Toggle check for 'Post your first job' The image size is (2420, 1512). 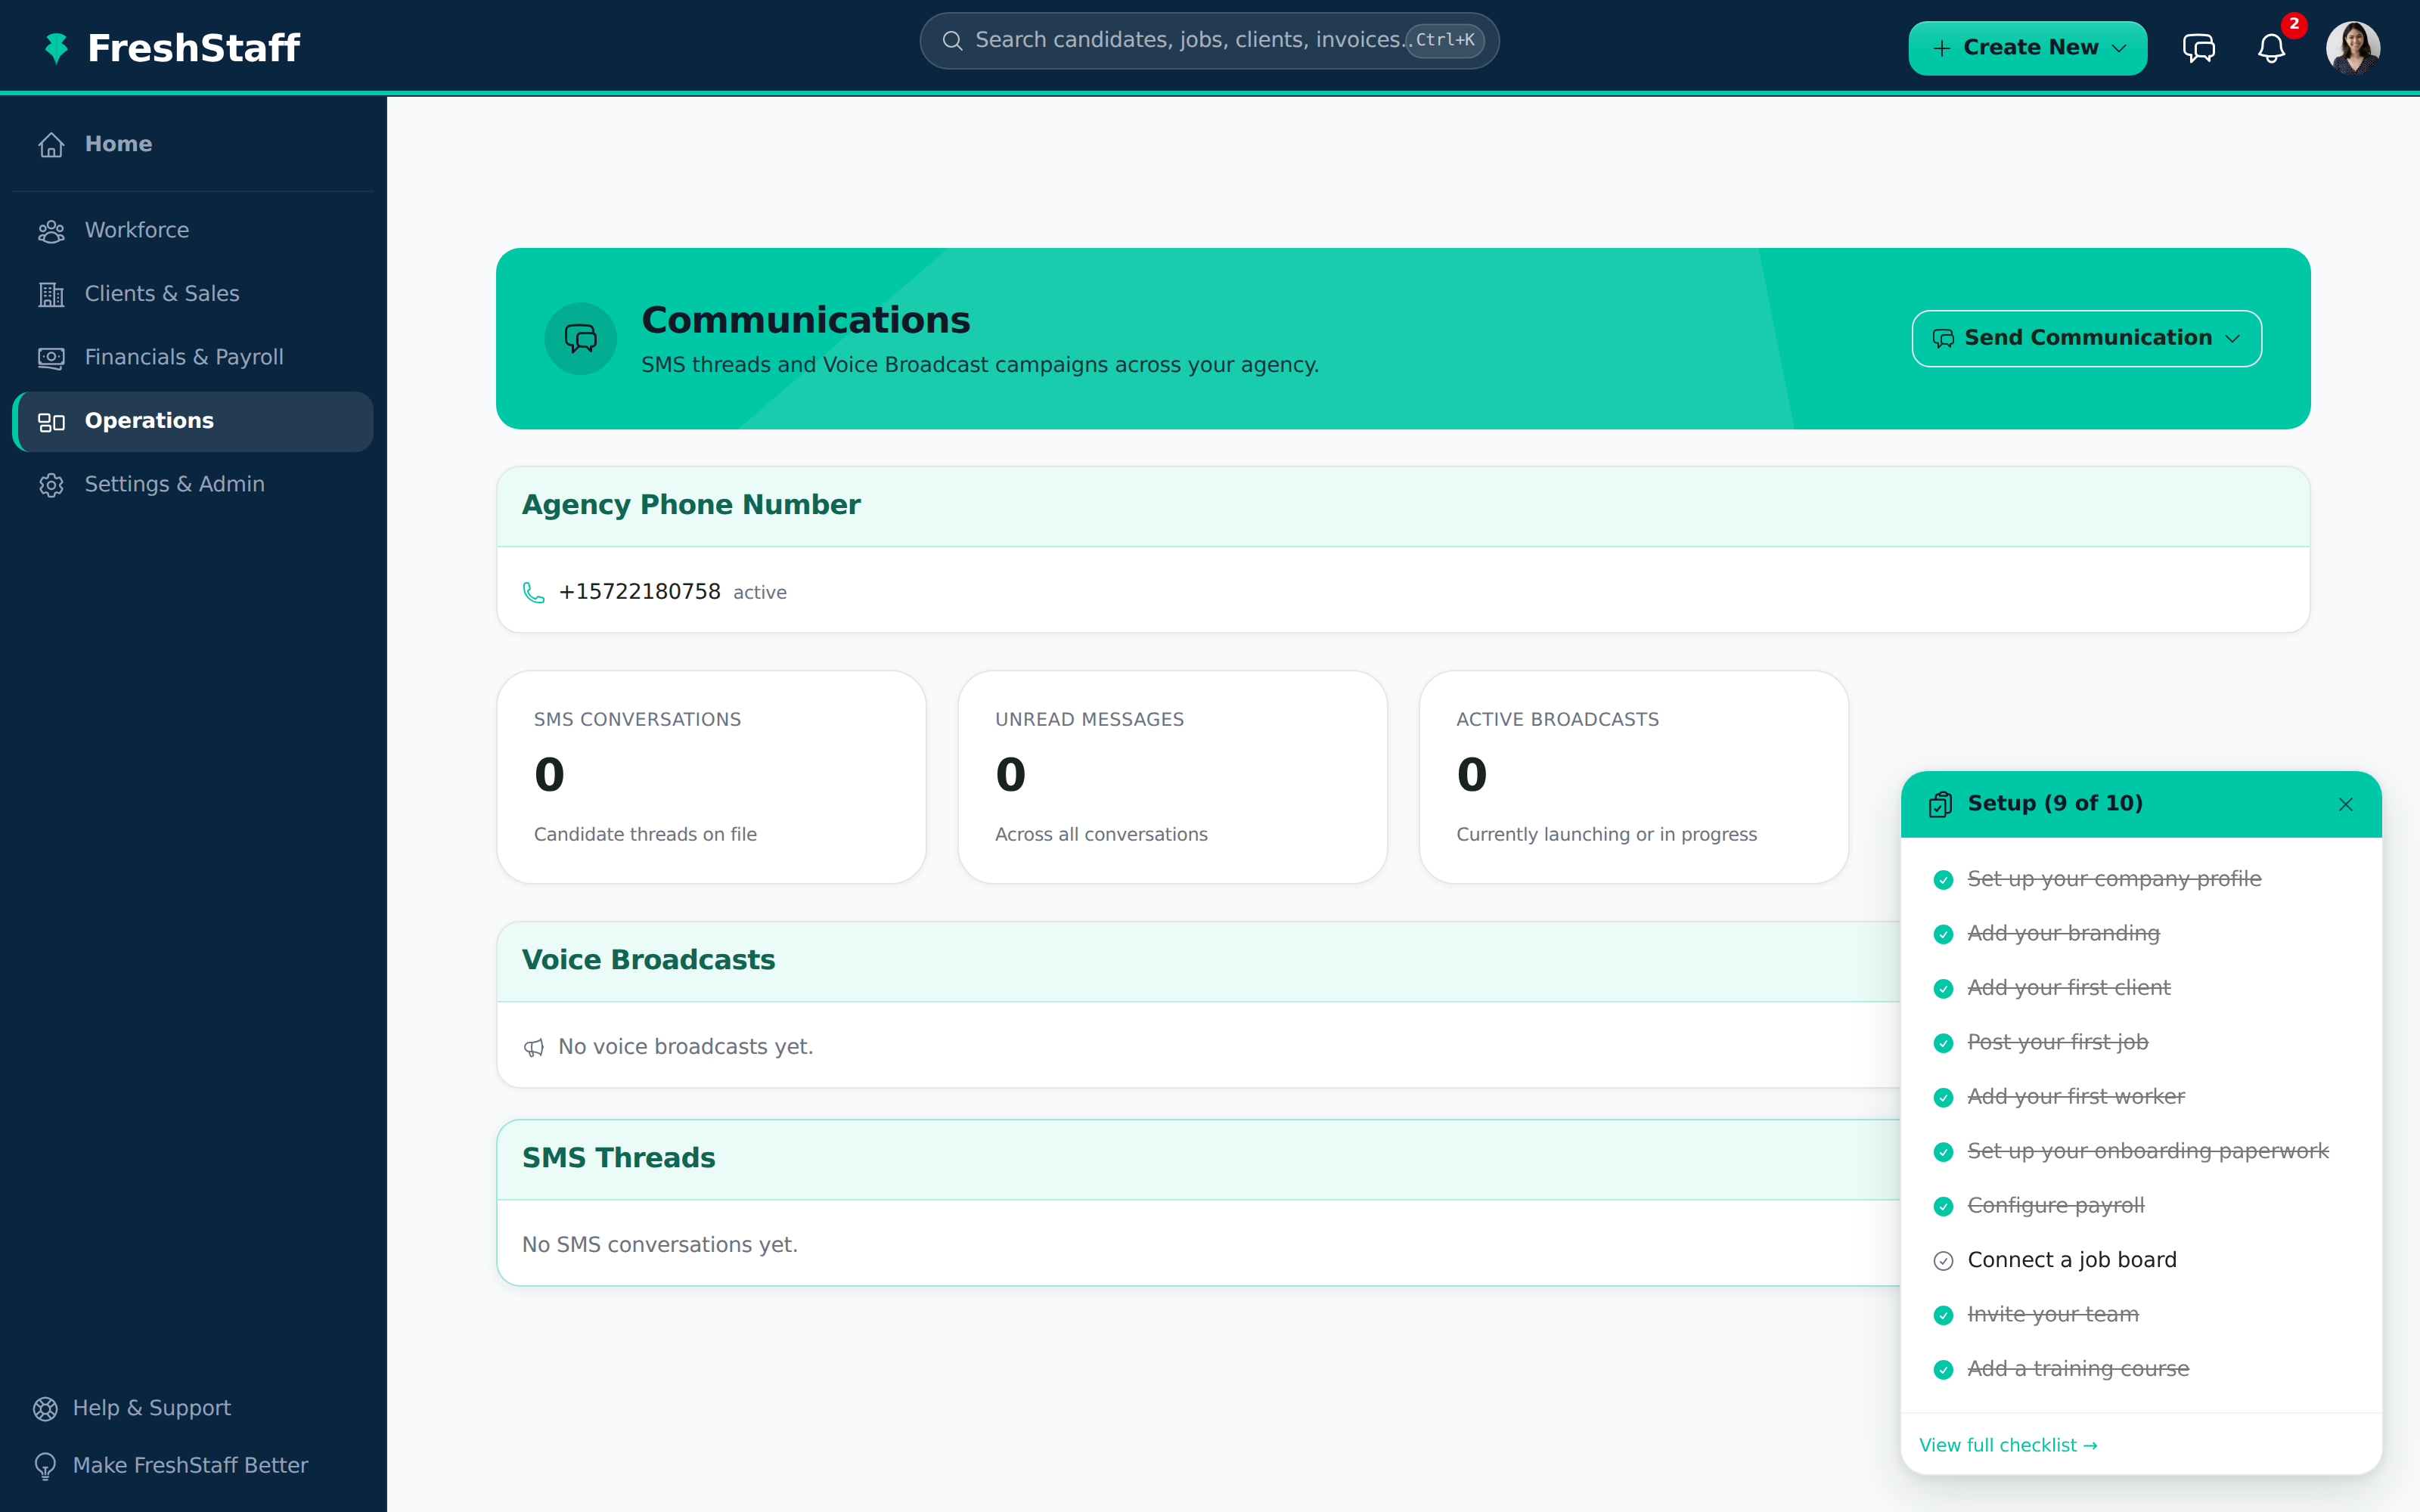pyautogui.click(x=1943, y=1043)
